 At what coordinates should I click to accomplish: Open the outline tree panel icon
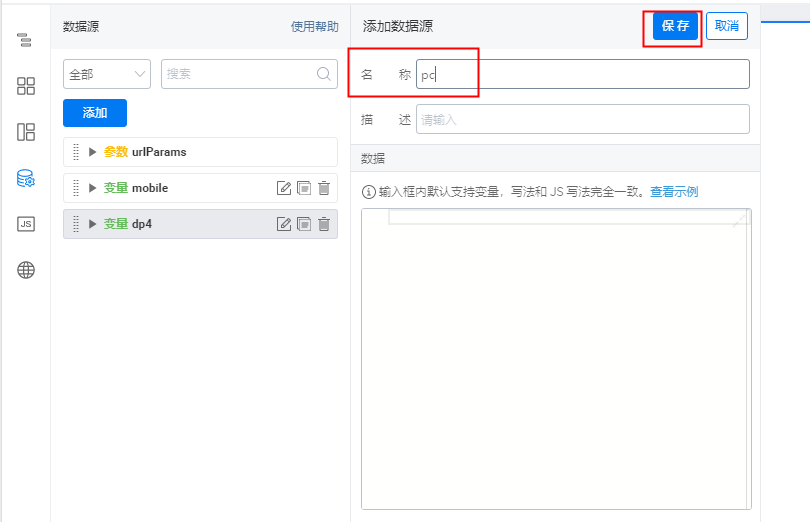[26, 40]
